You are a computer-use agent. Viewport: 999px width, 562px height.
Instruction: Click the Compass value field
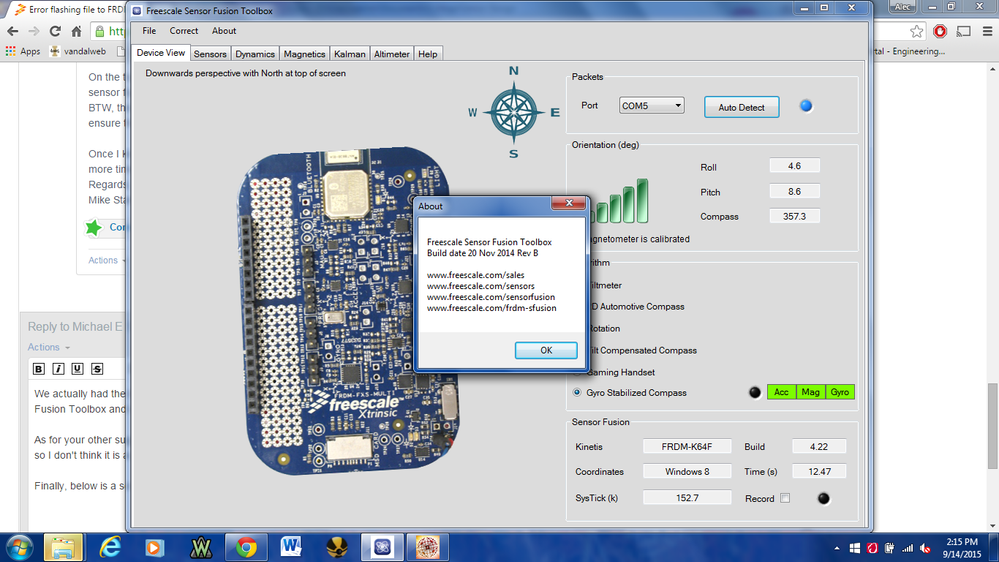[x=794, y=217]
